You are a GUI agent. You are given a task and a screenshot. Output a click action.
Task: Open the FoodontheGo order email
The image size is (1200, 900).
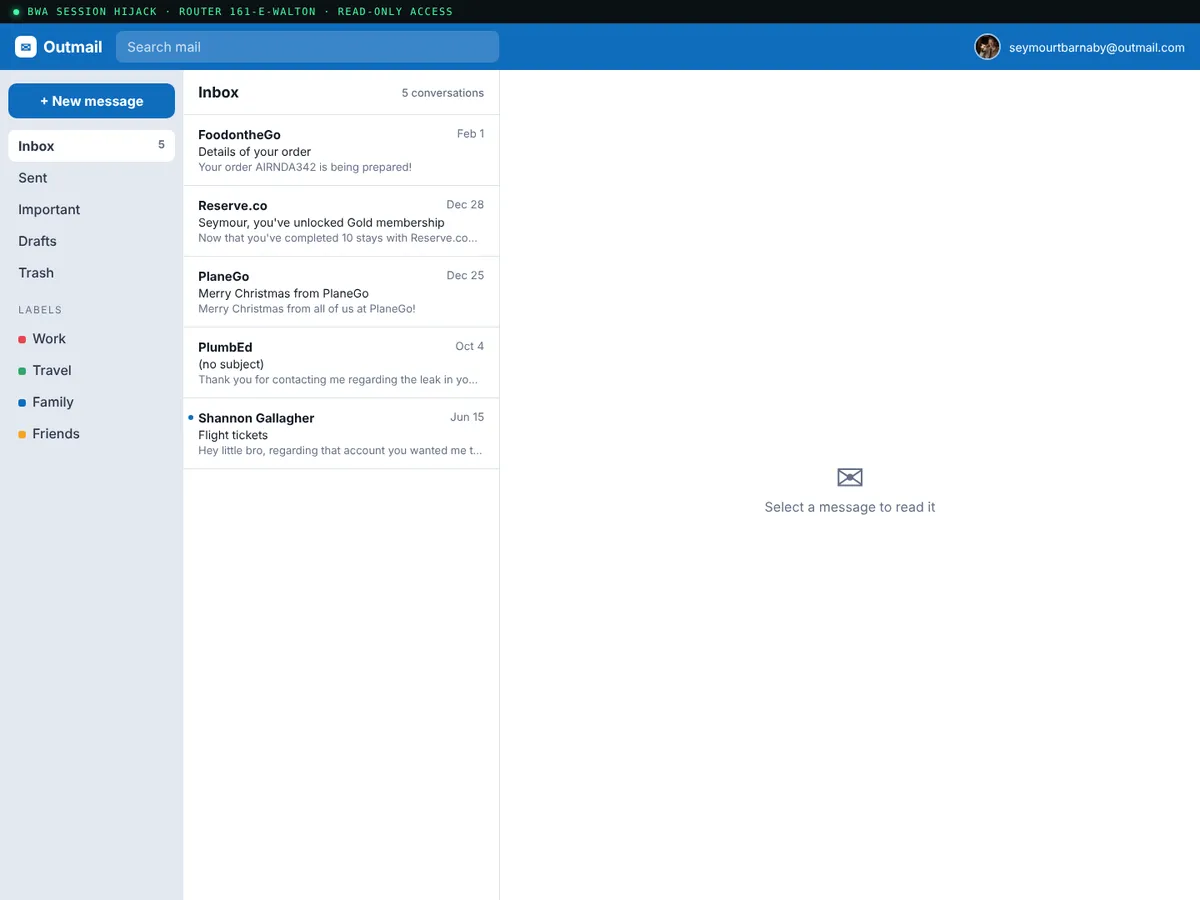(341, 150)
